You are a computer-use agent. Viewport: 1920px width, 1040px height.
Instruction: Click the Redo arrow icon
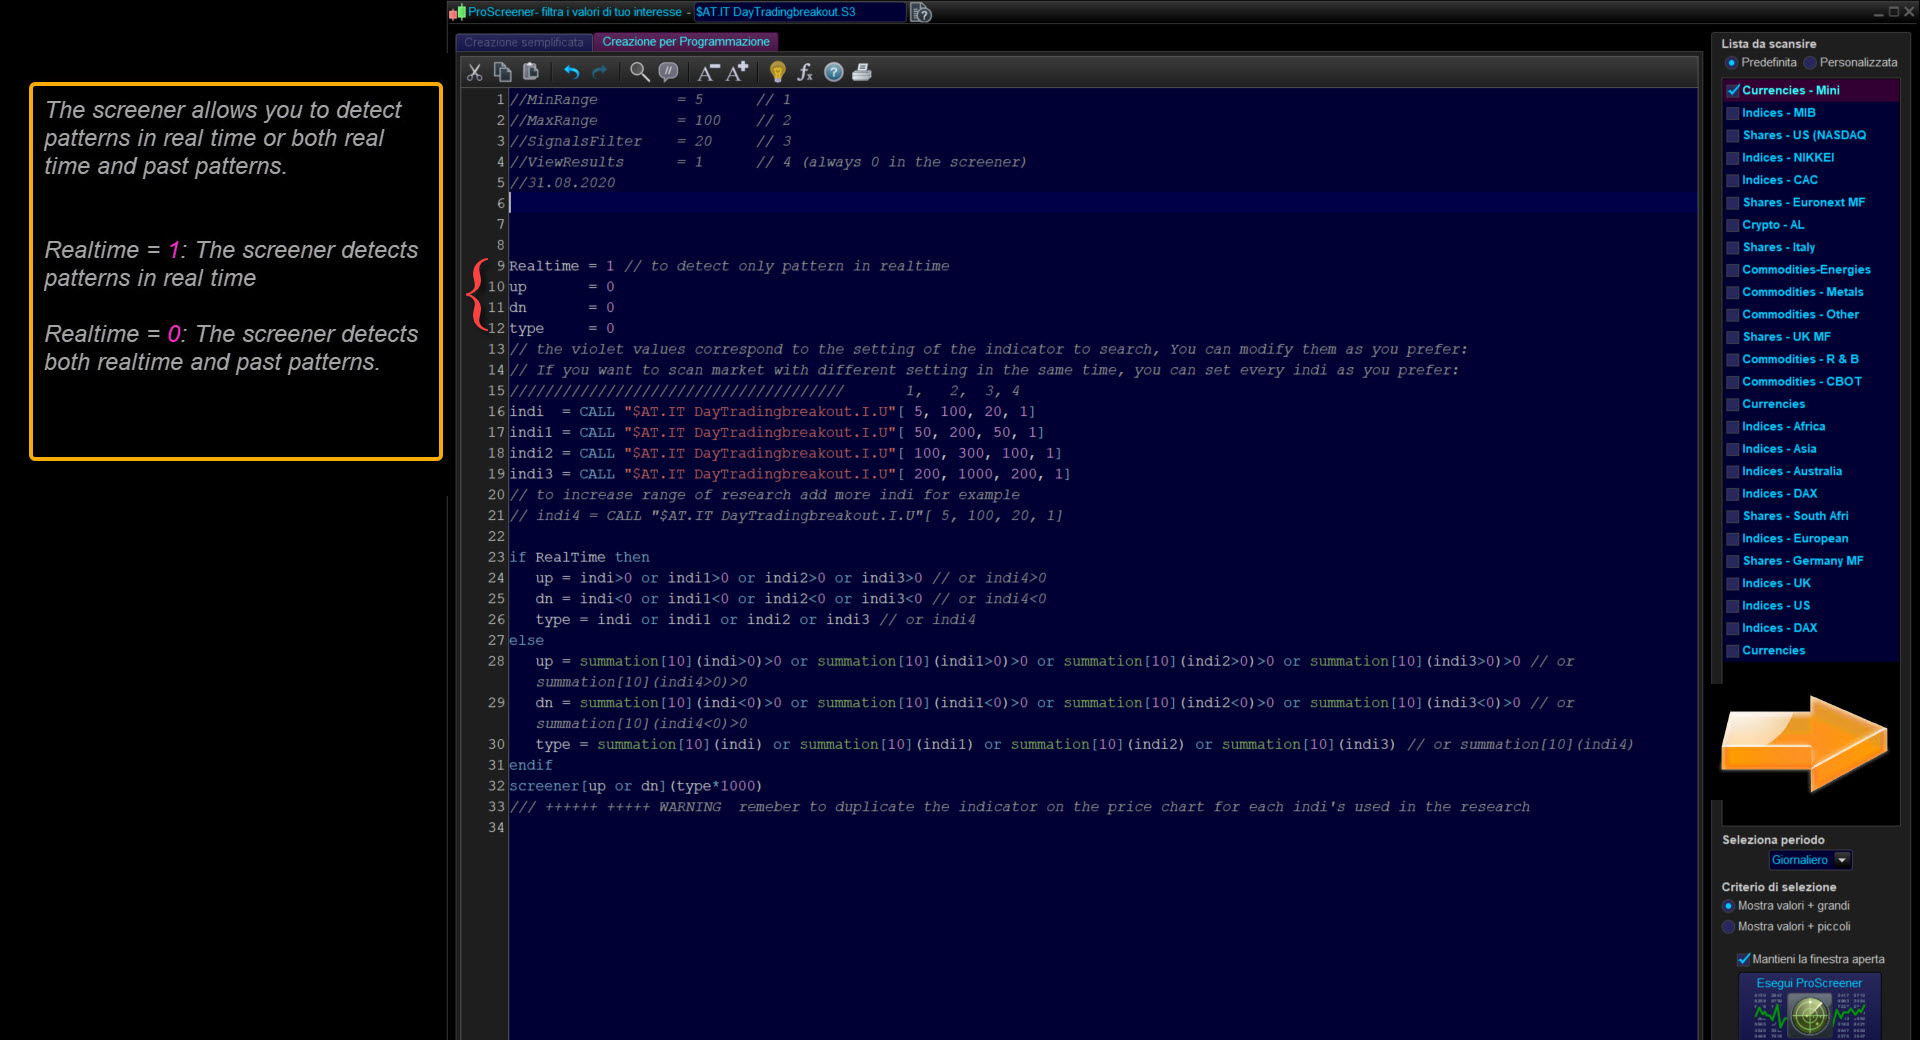point(600,72)
